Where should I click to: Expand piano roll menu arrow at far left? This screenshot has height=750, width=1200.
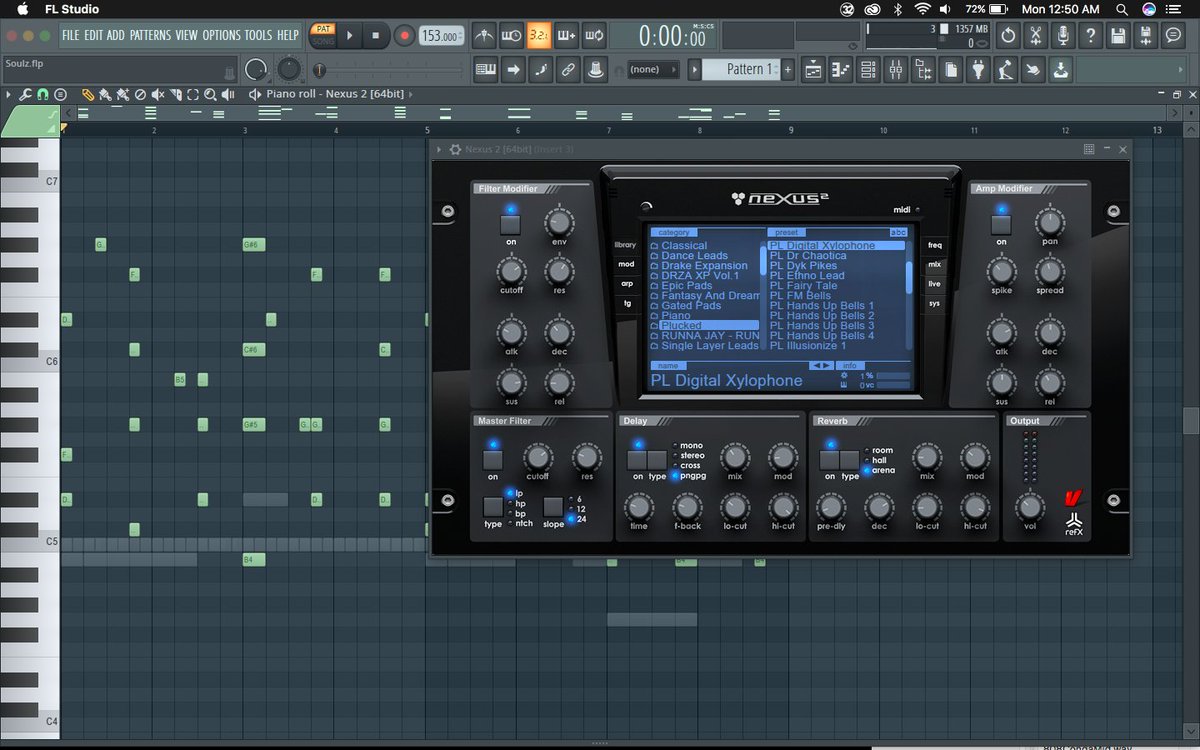[x=8, y=94]
